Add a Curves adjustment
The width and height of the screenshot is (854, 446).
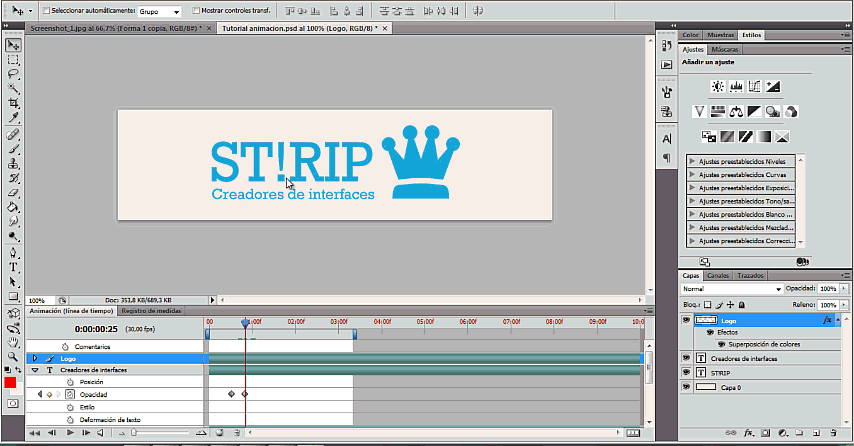tap(754, 87)
